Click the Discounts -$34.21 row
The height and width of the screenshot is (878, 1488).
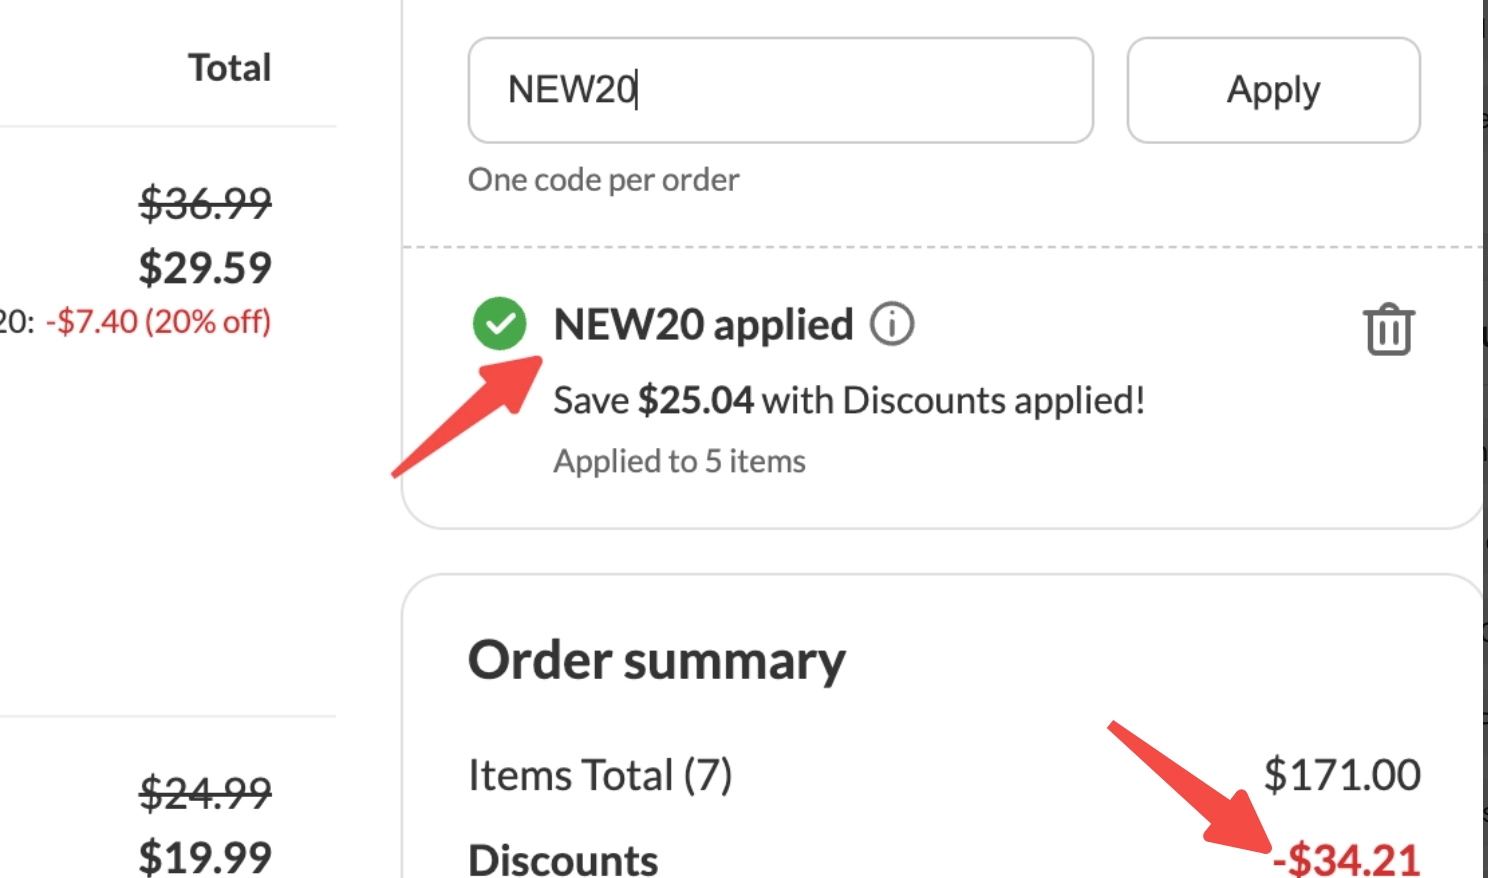[563, 857]
